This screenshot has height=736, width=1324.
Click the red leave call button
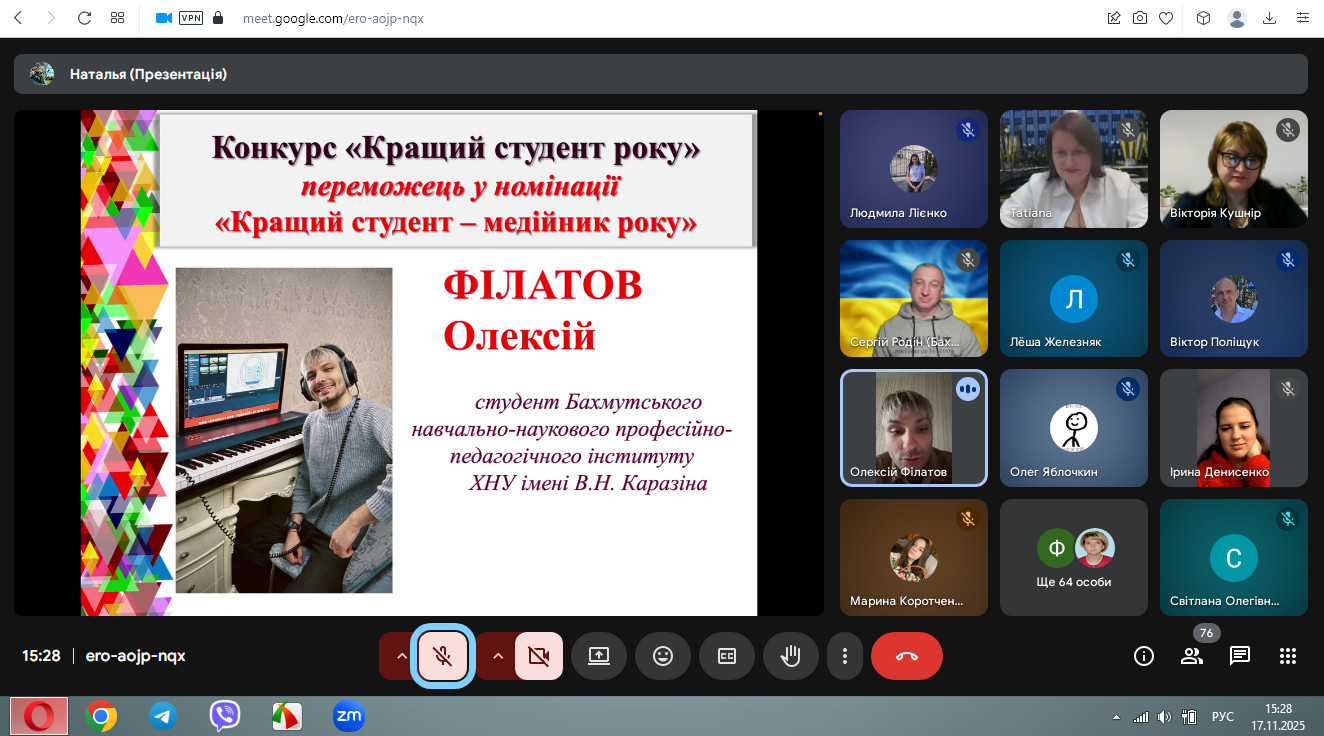[906, 656]
